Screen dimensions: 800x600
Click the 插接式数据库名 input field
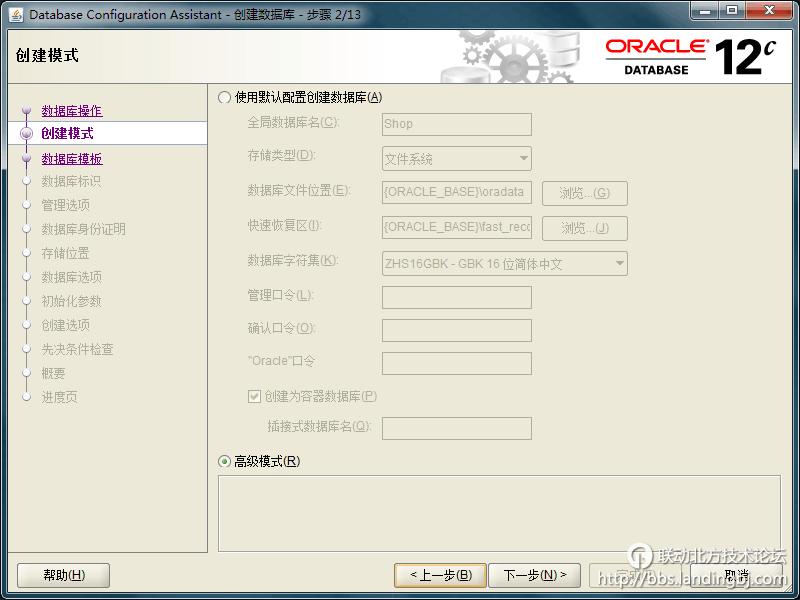tap(457, 428)
